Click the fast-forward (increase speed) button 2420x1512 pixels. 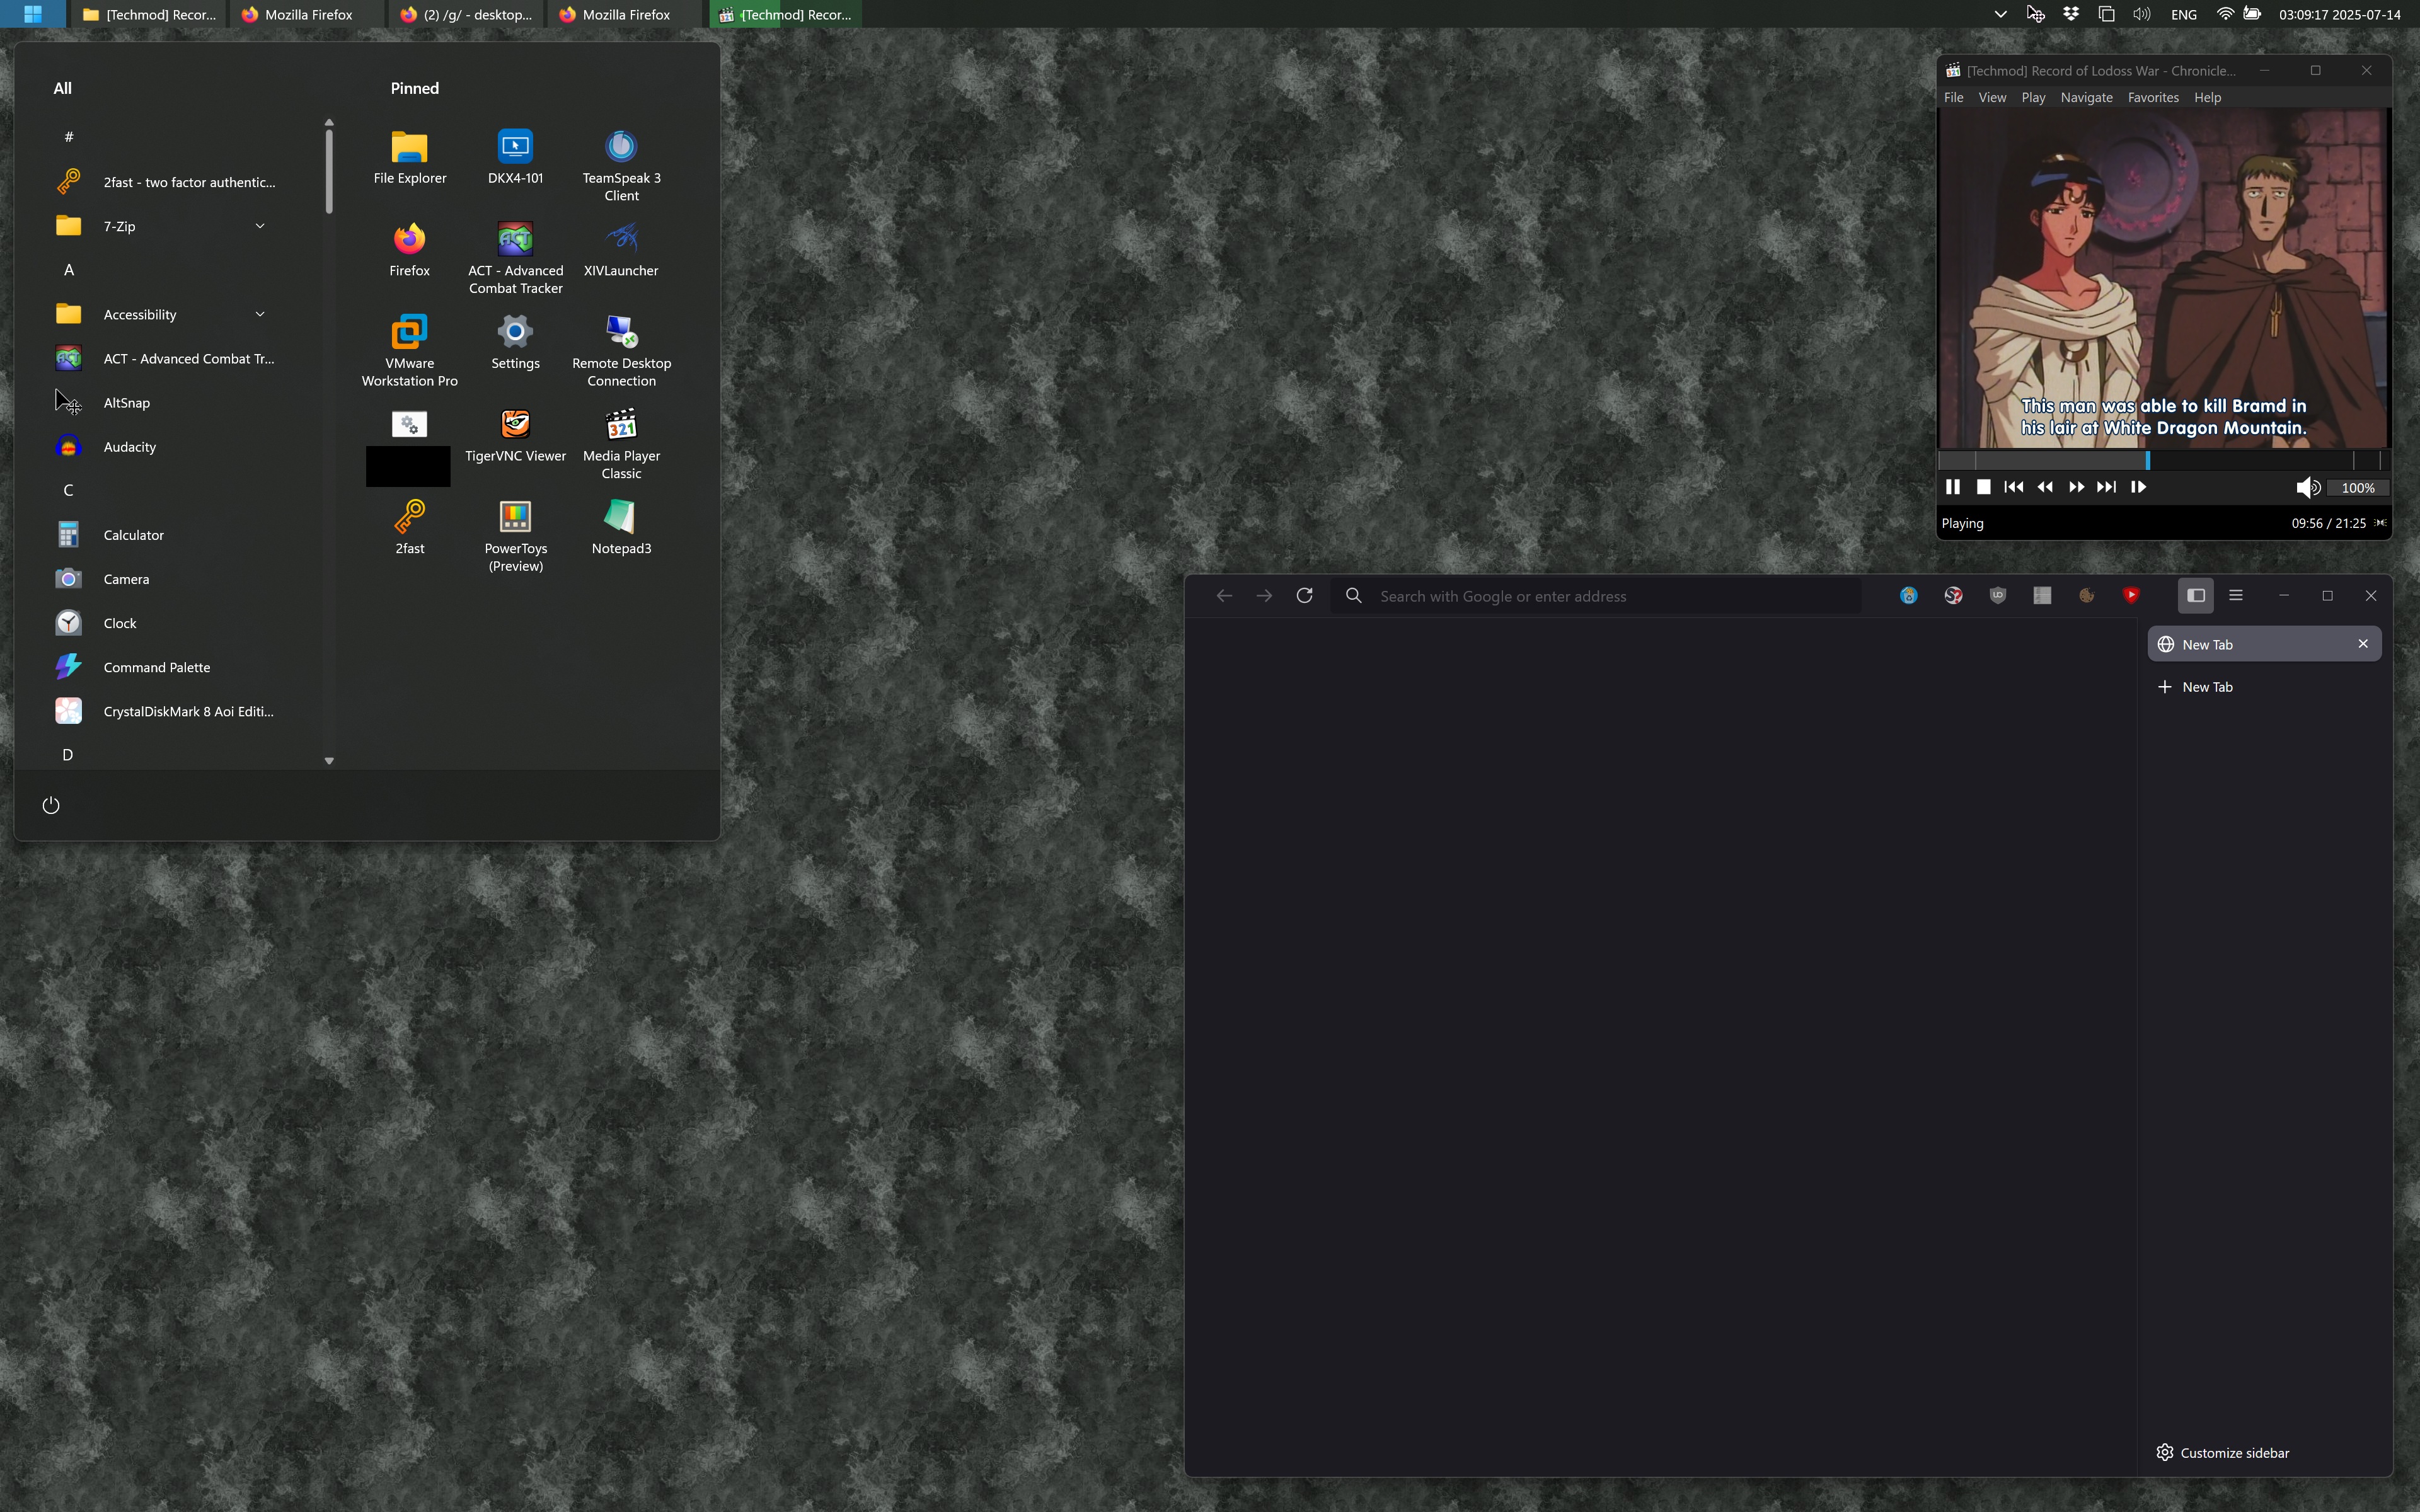pyautogui.click(x=2076, y=487)
